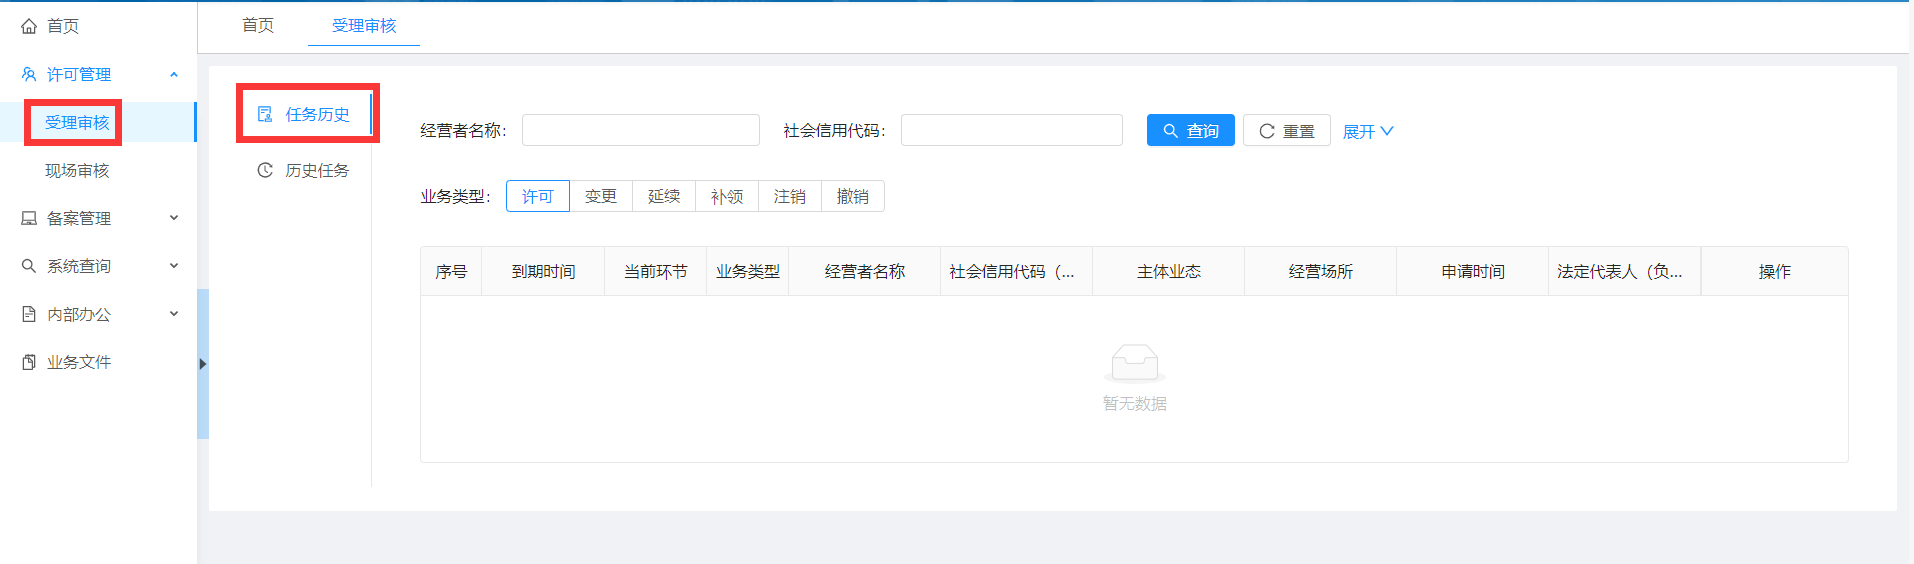Expand the 备案管理 menu chevron
Screen dimensions: 1914x564
pos(174,218)
